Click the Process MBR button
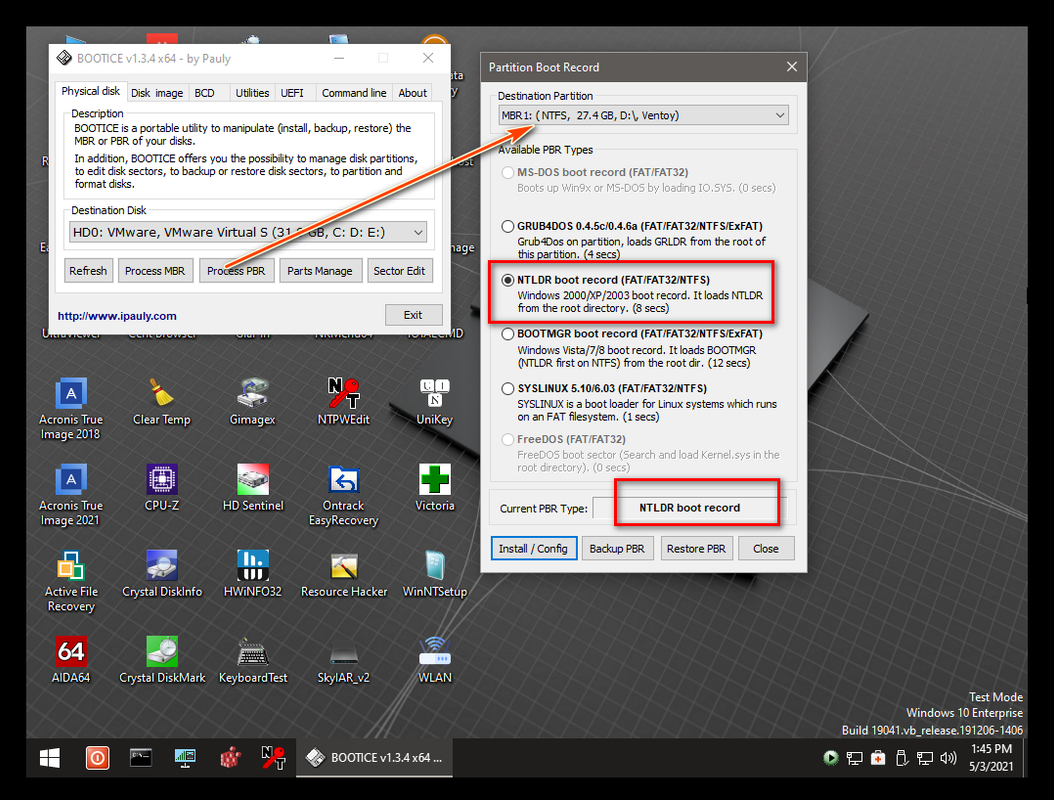This screenshot has height=800, width=1054. point(155,271)
